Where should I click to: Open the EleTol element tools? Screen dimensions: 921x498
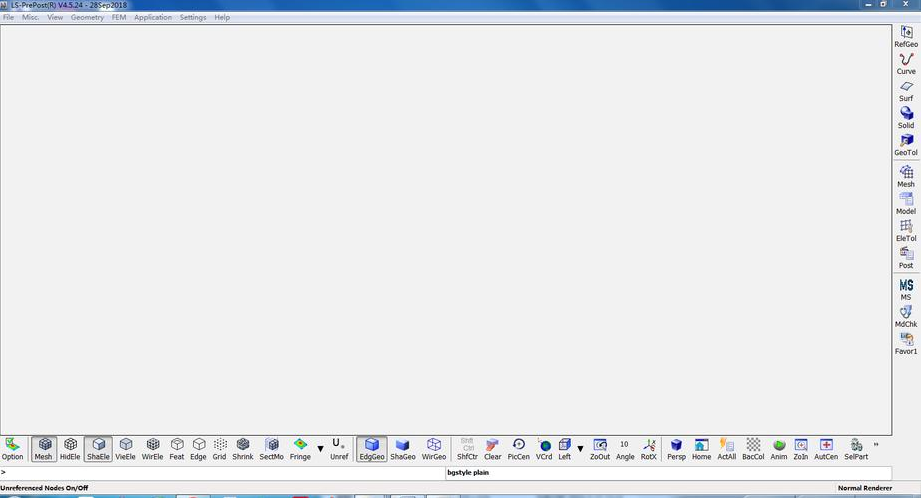906,230
